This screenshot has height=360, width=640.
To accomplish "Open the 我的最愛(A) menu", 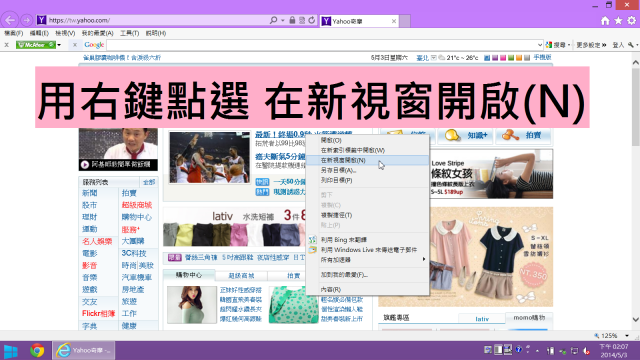I will 97,33.
